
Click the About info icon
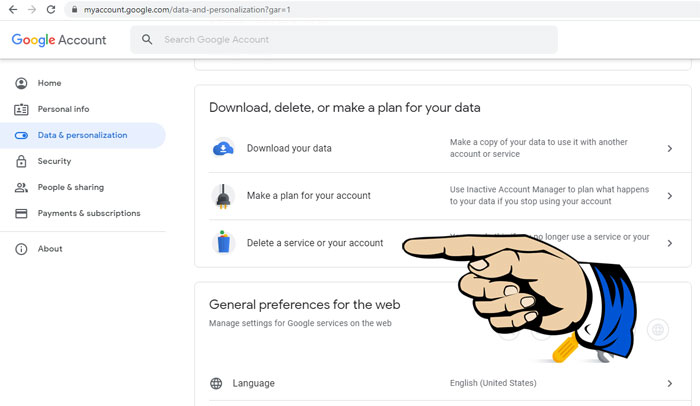(x=21, y=249)
